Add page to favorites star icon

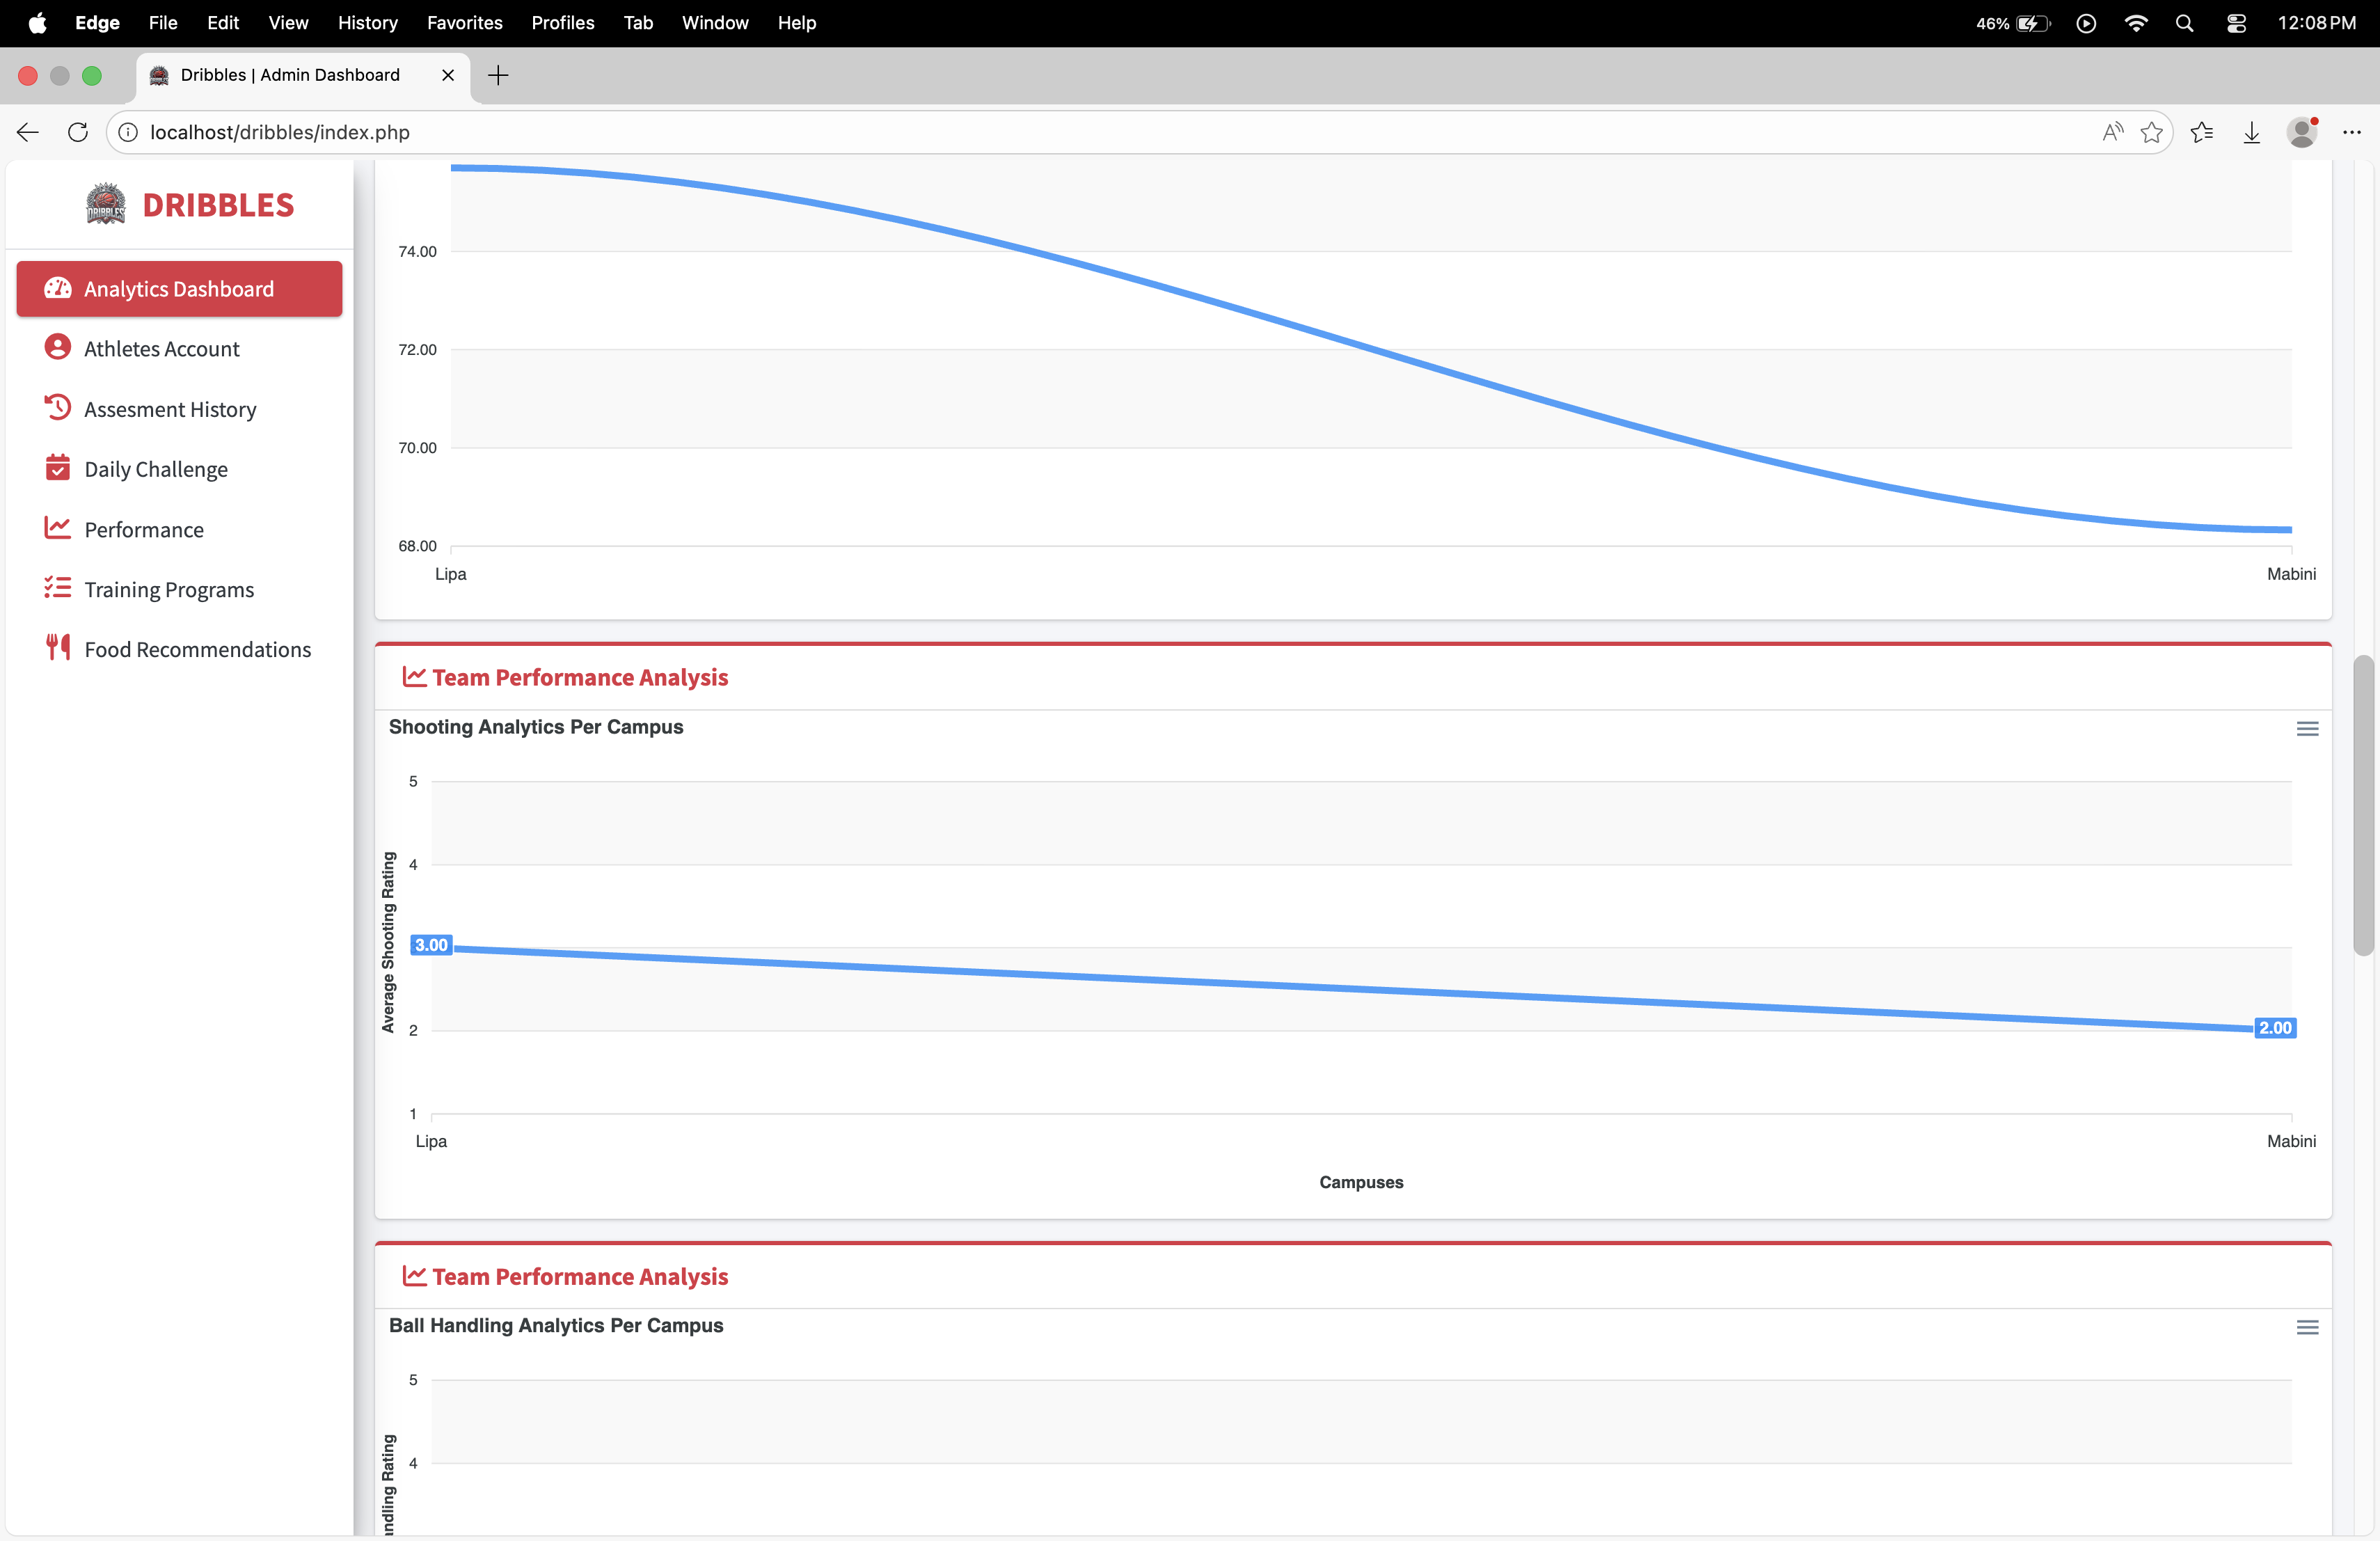2151,132
